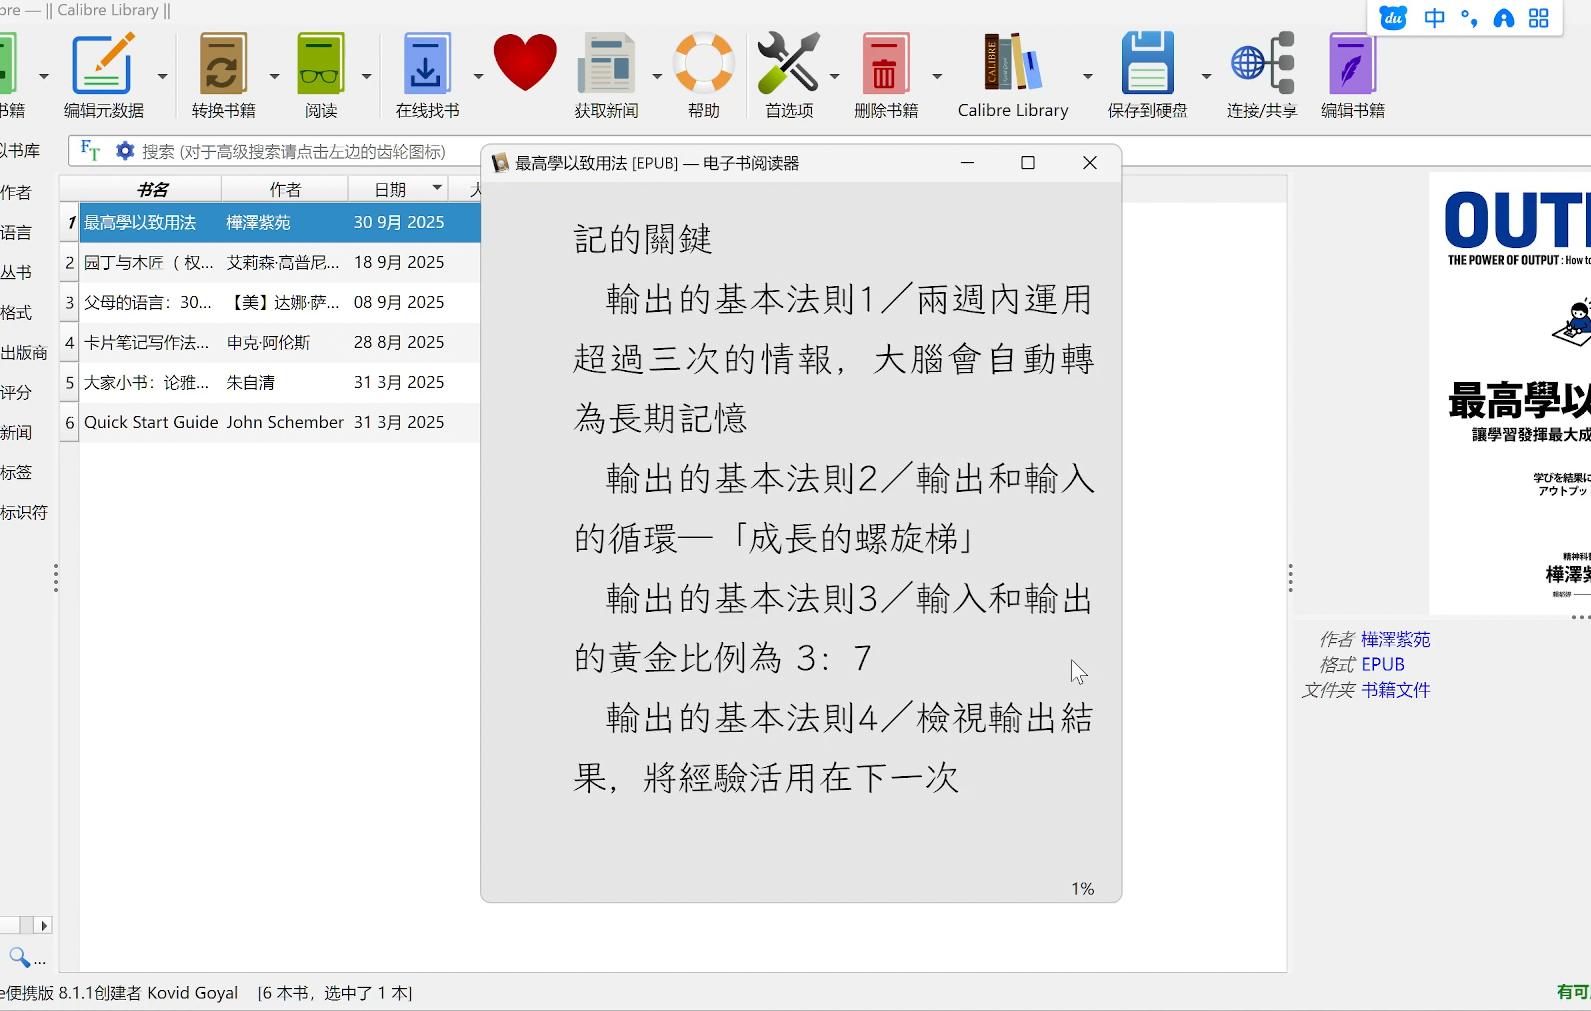The width and height of the screenshot is (1591, 1011).
Task: Open Connect/Share (连接/共享) icon
Action: point(1262,64)
